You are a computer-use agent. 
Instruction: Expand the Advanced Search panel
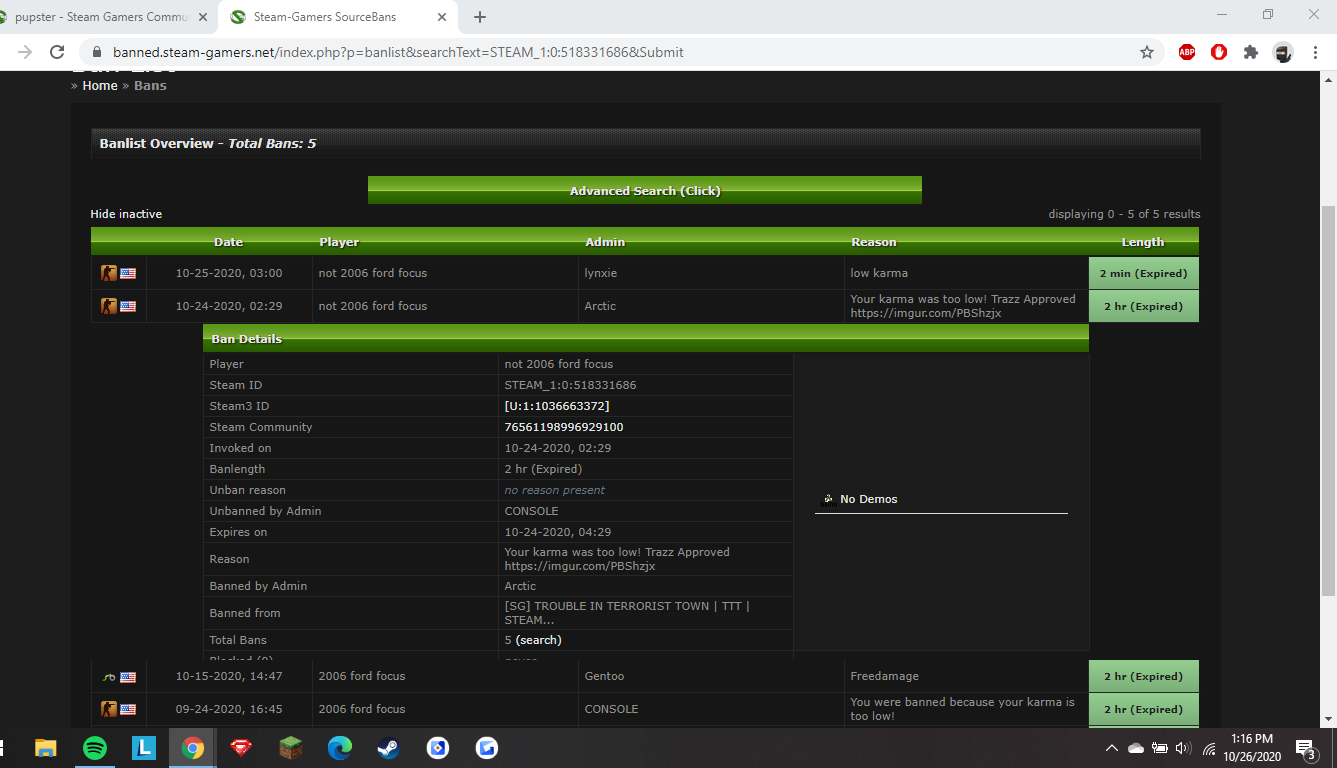pyautogui.click(x=645, y=190)
